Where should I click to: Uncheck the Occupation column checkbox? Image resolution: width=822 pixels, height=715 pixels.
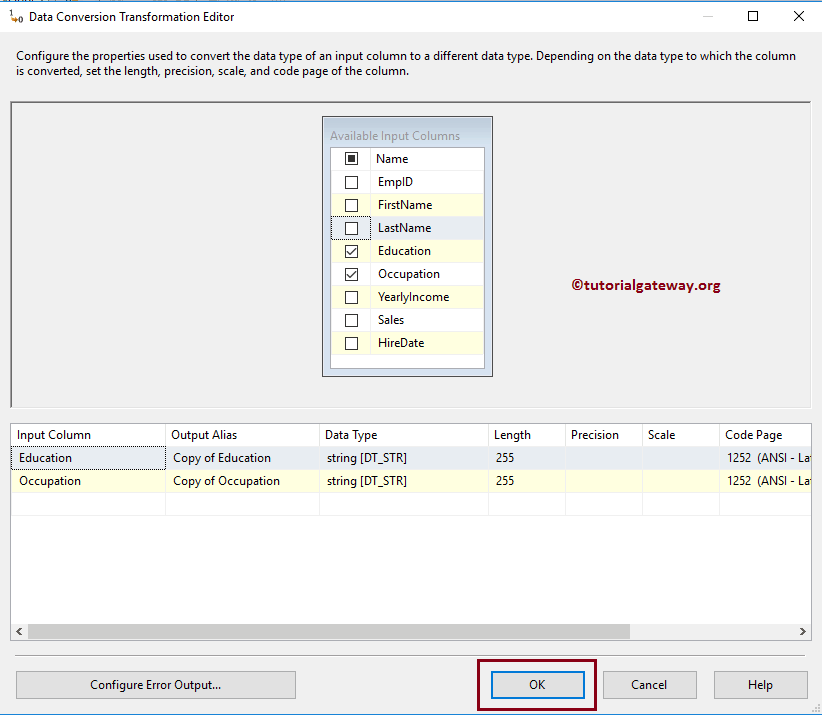[351, 273]
